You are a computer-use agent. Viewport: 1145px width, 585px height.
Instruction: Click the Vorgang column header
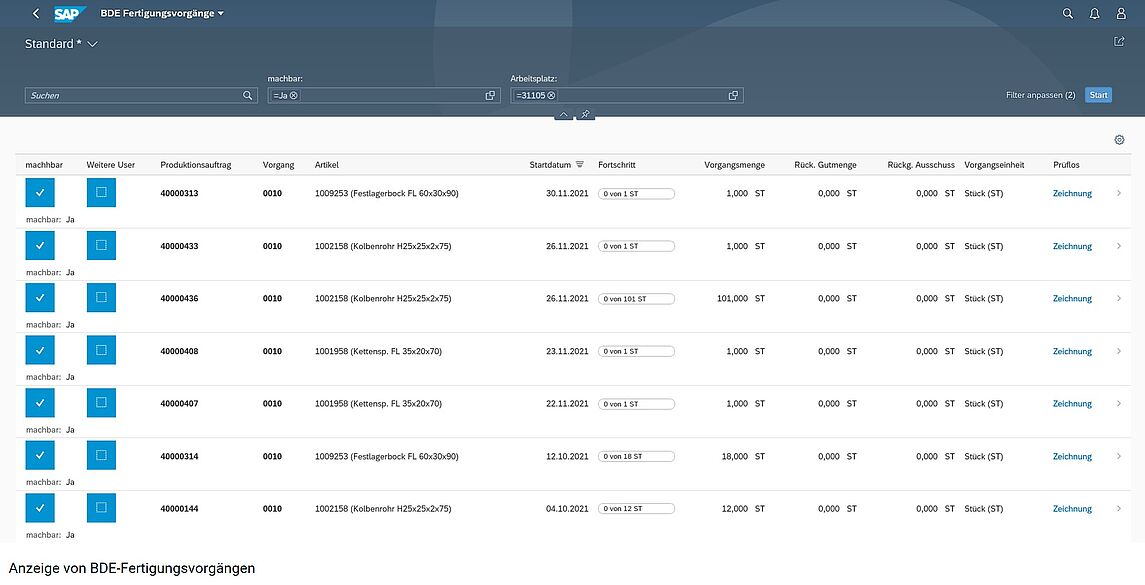pyautogui.click(x=278, y=165)
